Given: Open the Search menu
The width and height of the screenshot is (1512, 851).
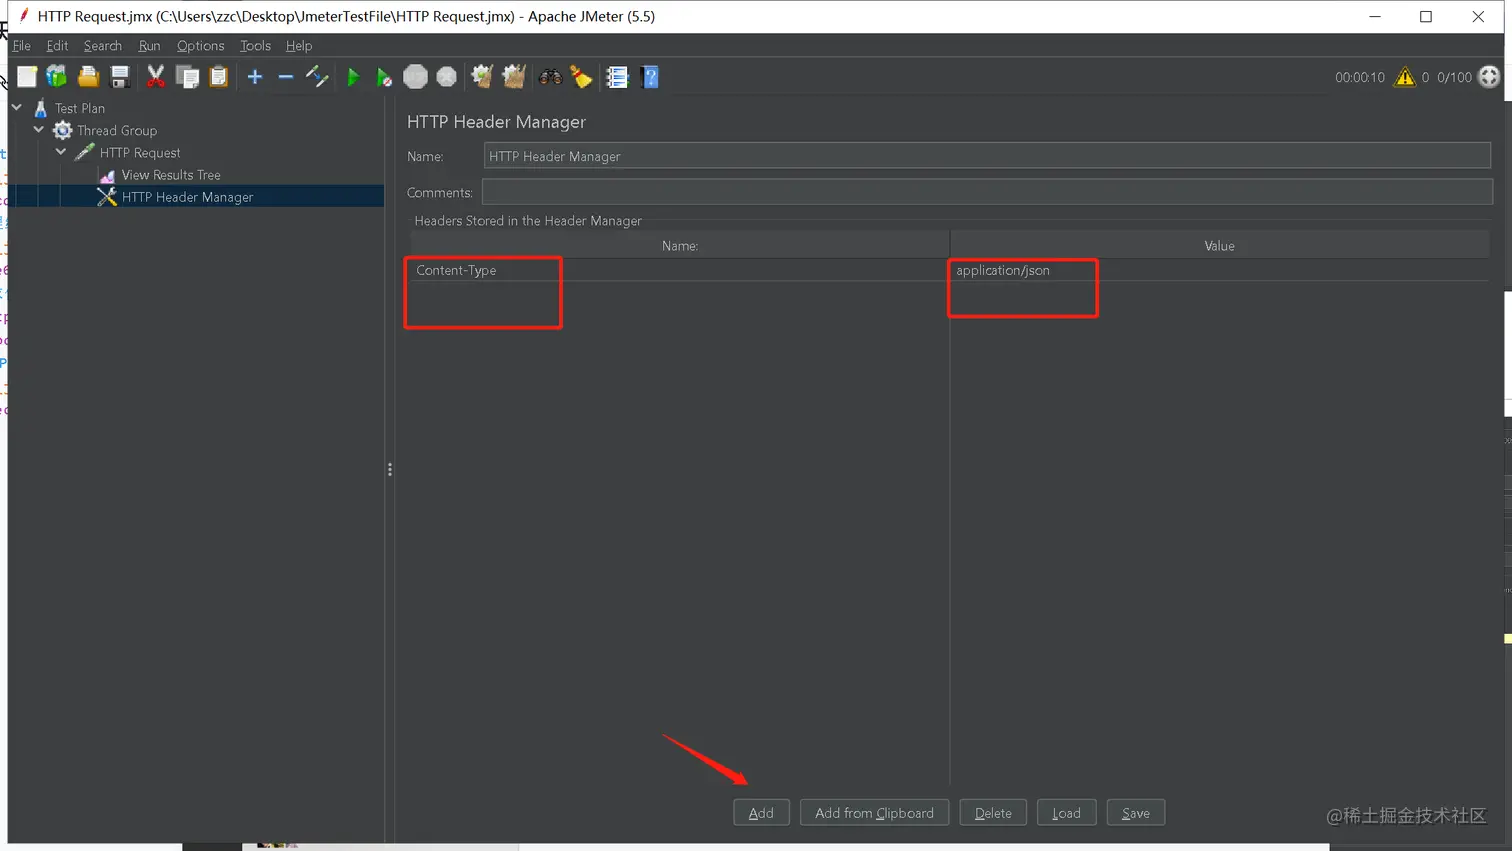Looking at the screenshot, I should click(103, 46).
